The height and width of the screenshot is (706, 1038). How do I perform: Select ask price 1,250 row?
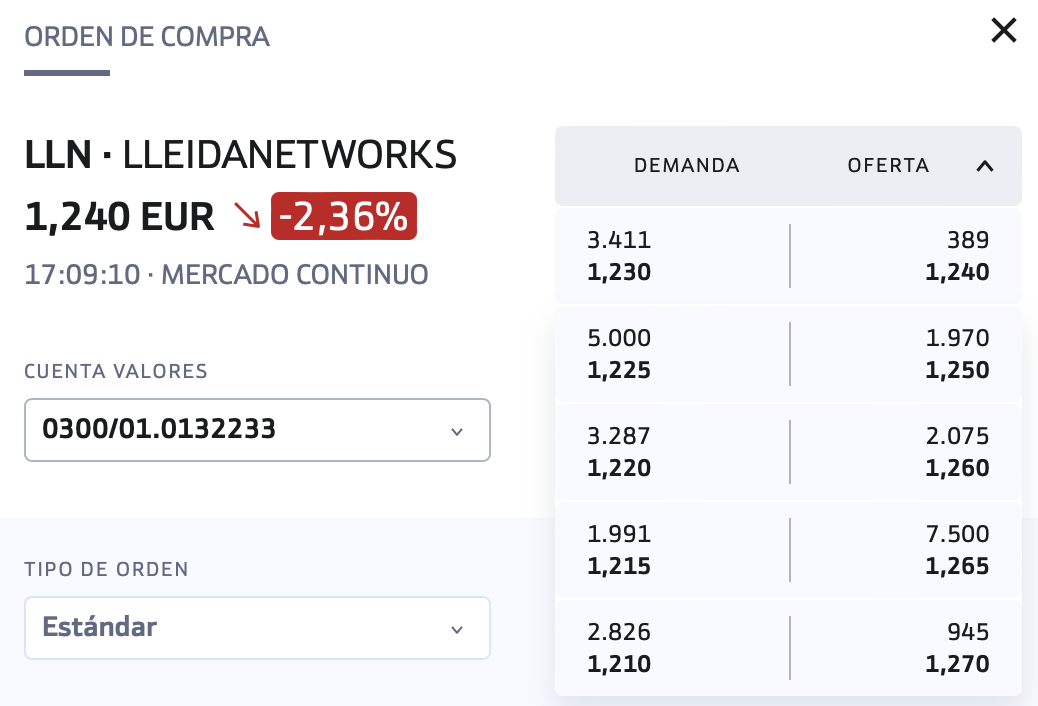[x=957, y=370]
